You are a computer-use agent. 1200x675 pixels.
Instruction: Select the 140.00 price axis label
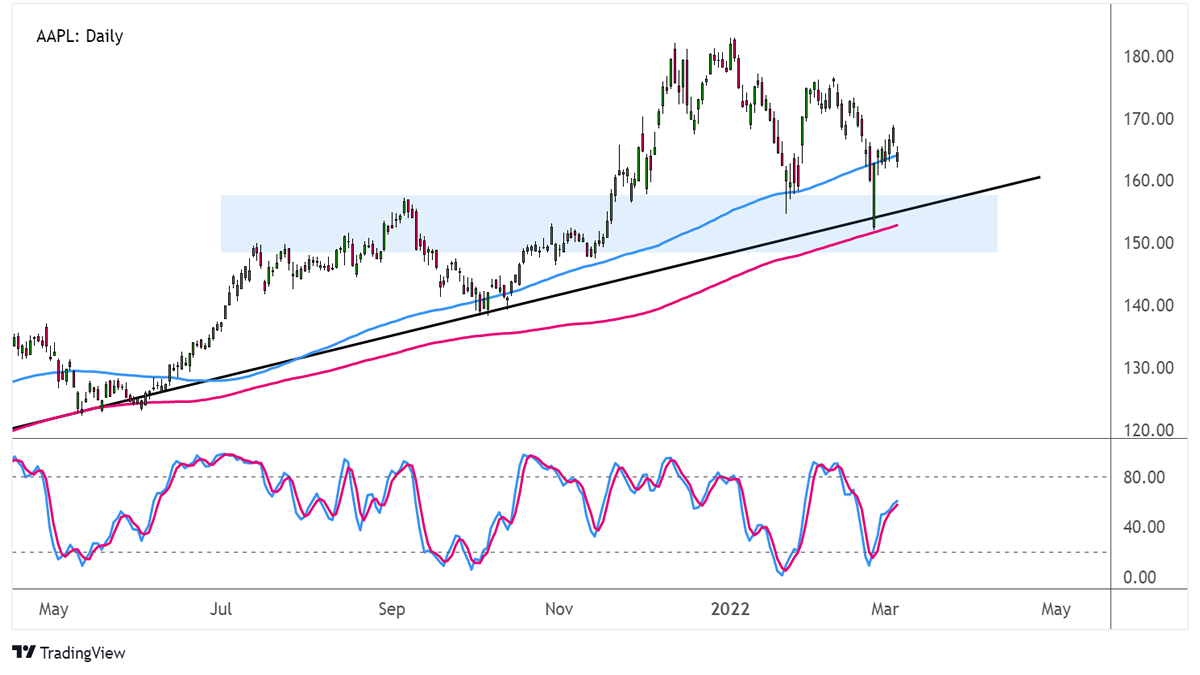[1149, 306]
